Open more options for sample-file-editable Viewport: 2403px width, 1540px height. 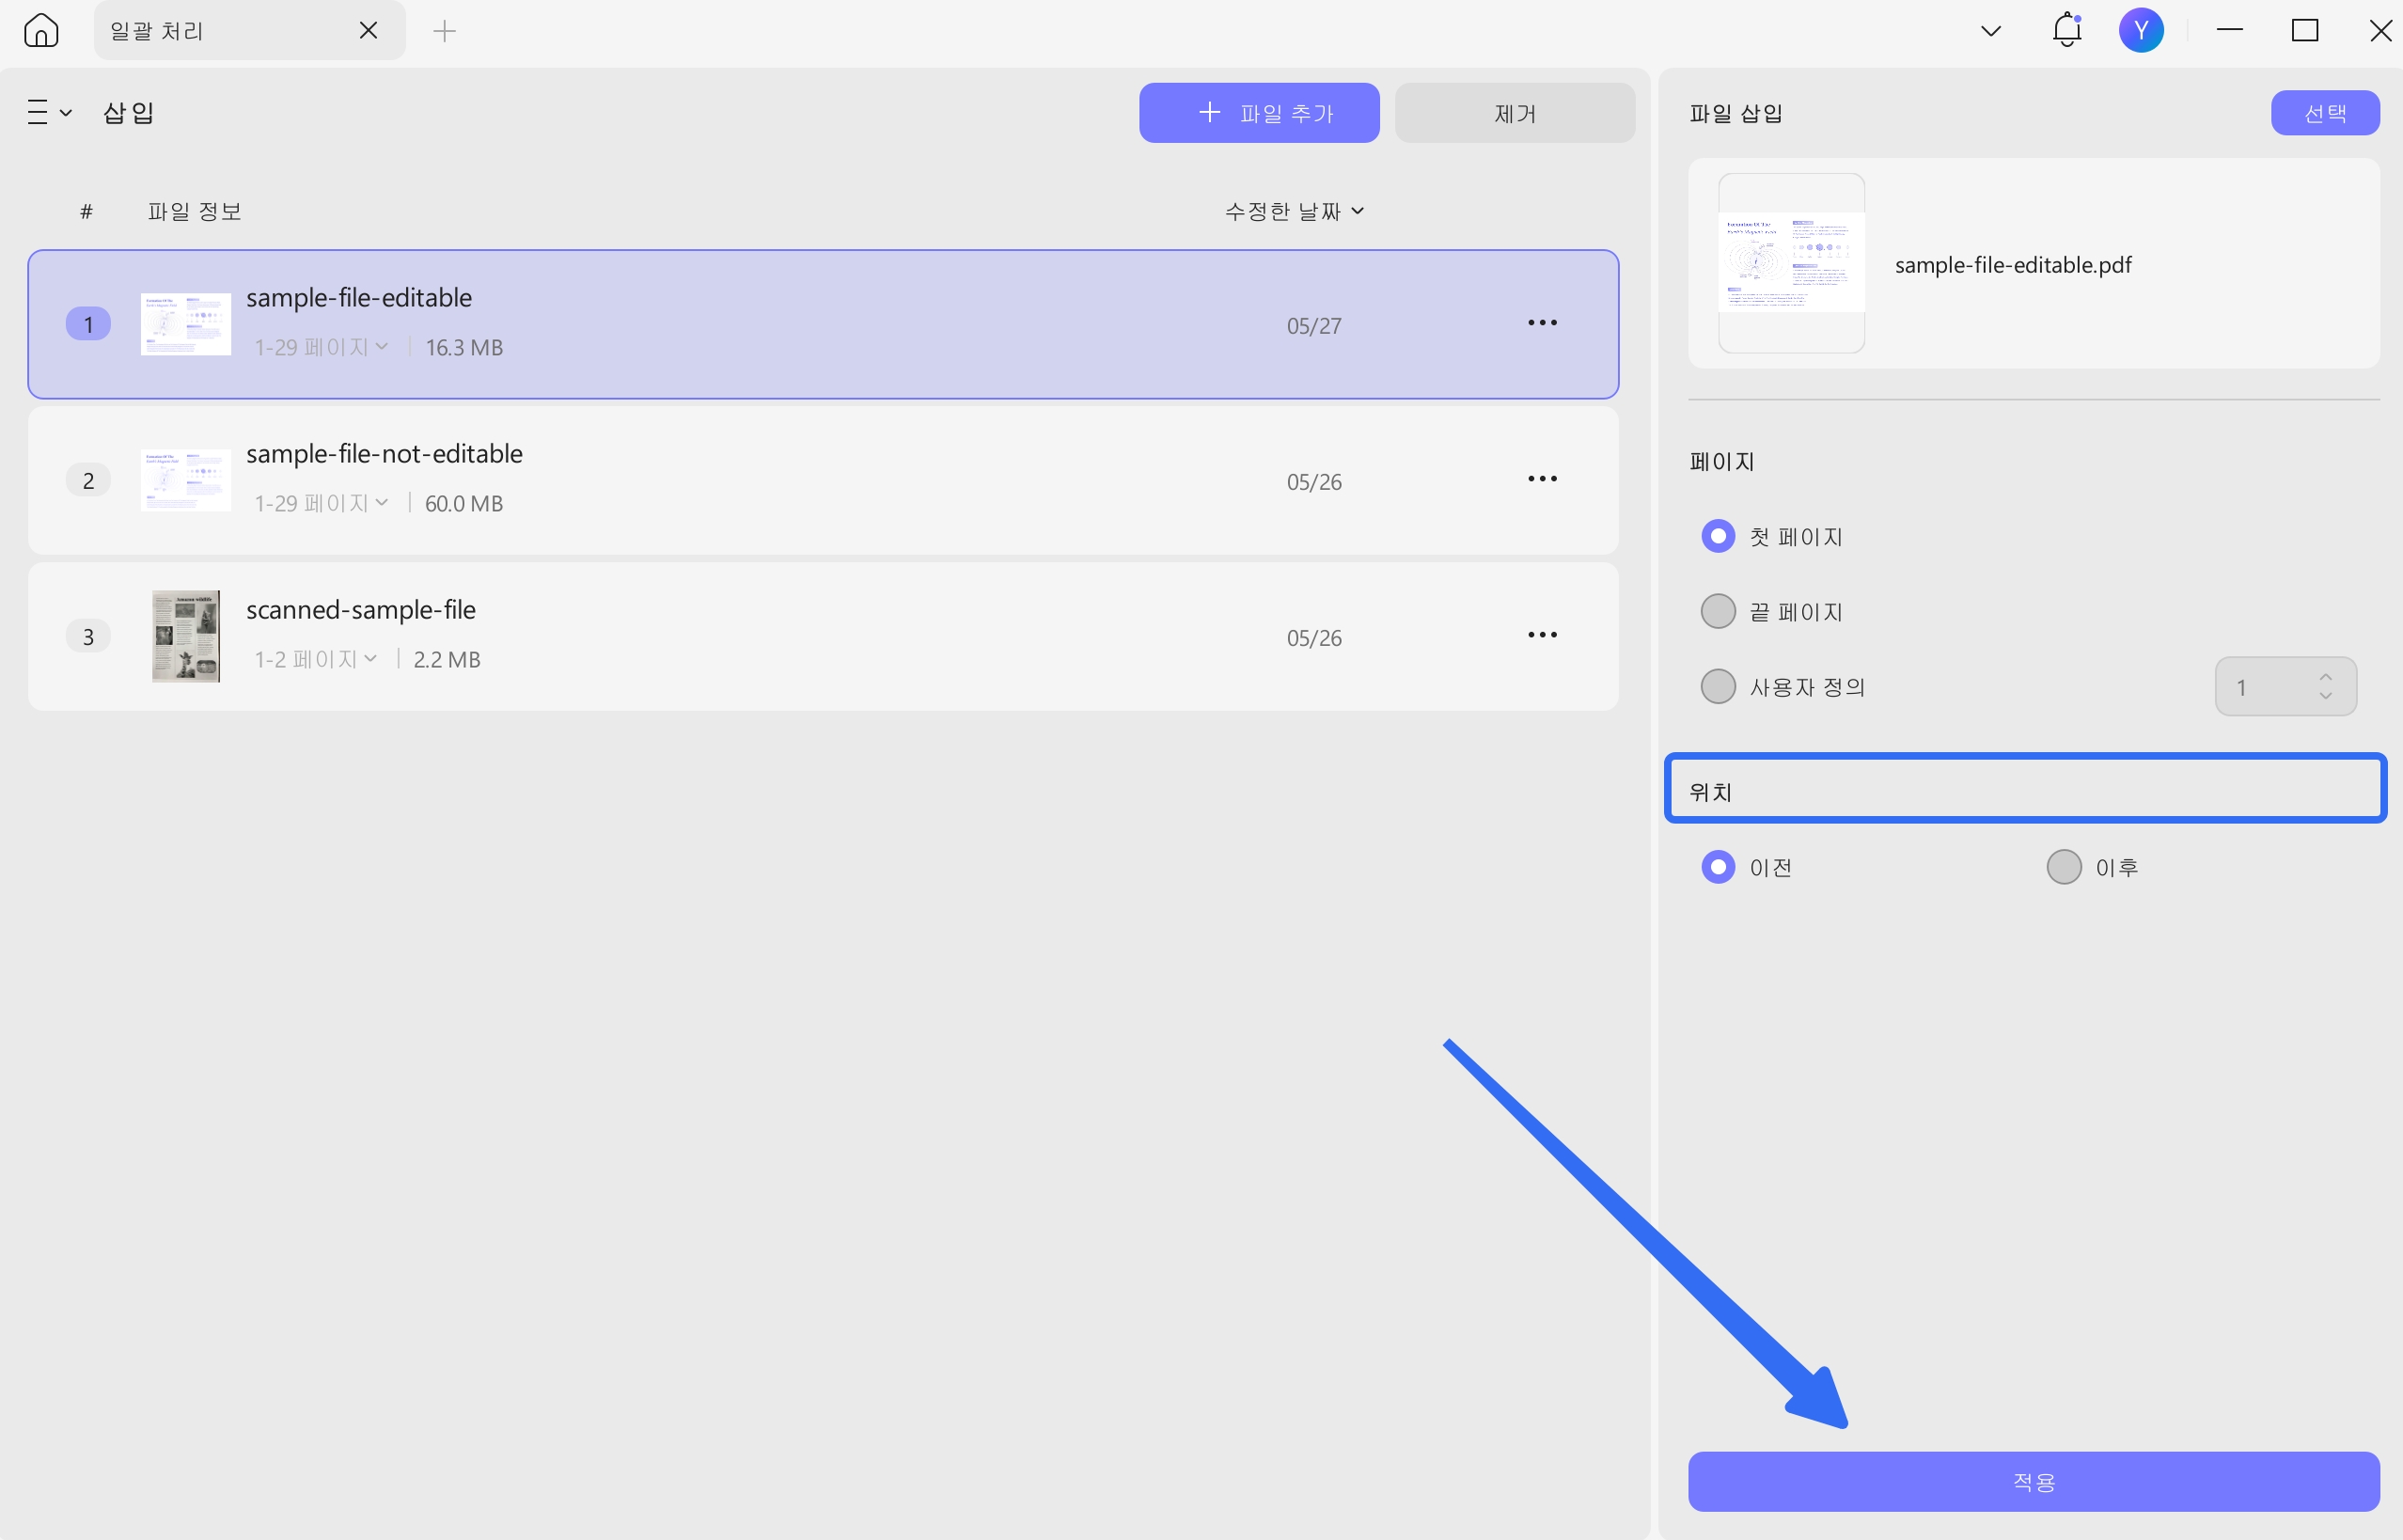pos(1542,323)
